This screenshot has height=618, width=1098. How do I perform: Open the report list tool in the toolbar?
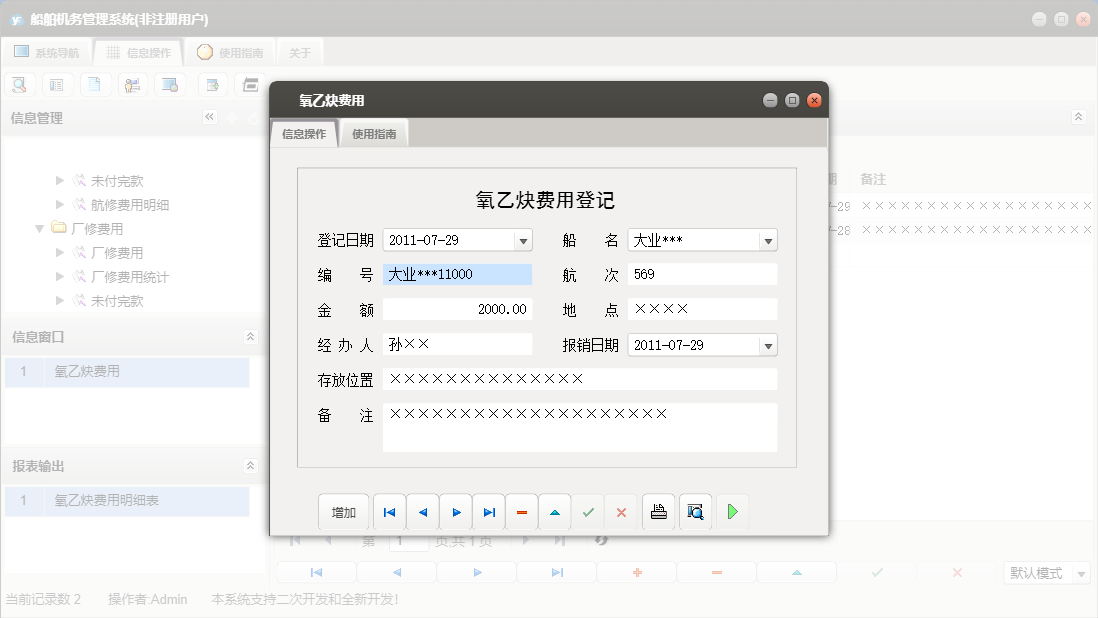[x=57, y=84]
